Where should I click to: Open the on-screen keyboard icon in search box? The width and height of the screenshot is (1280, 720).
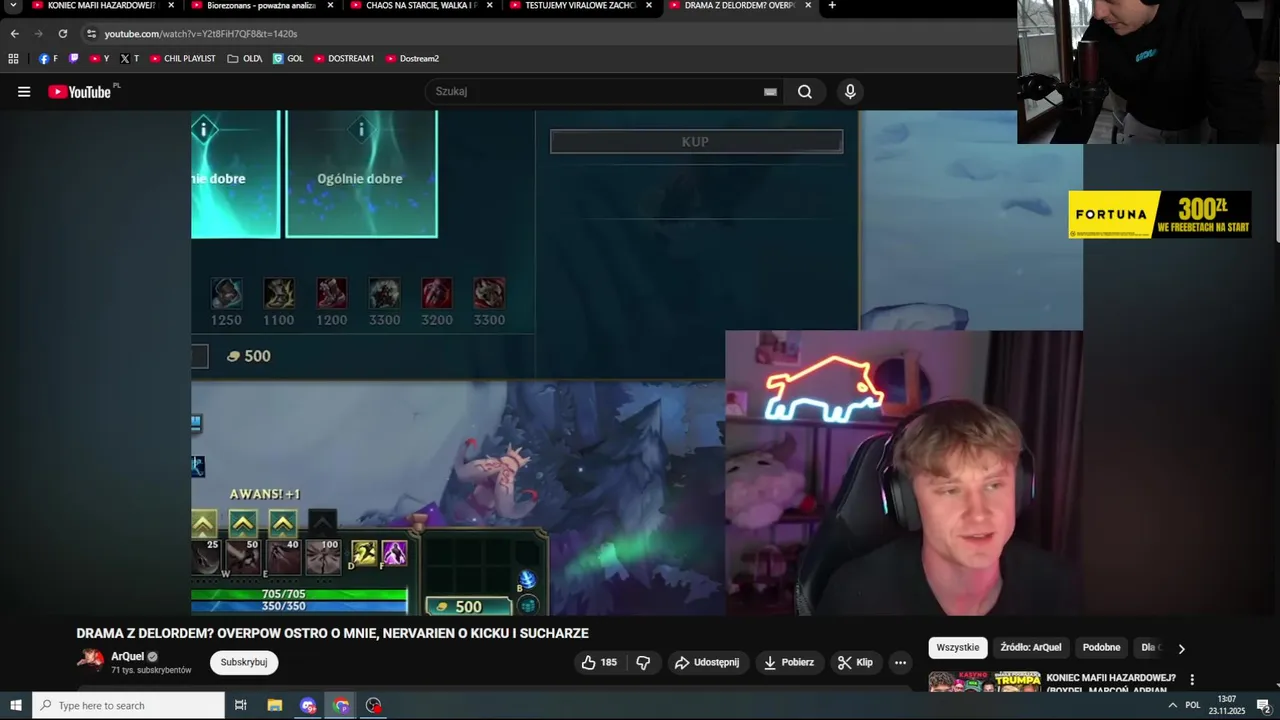click(770, 92)
